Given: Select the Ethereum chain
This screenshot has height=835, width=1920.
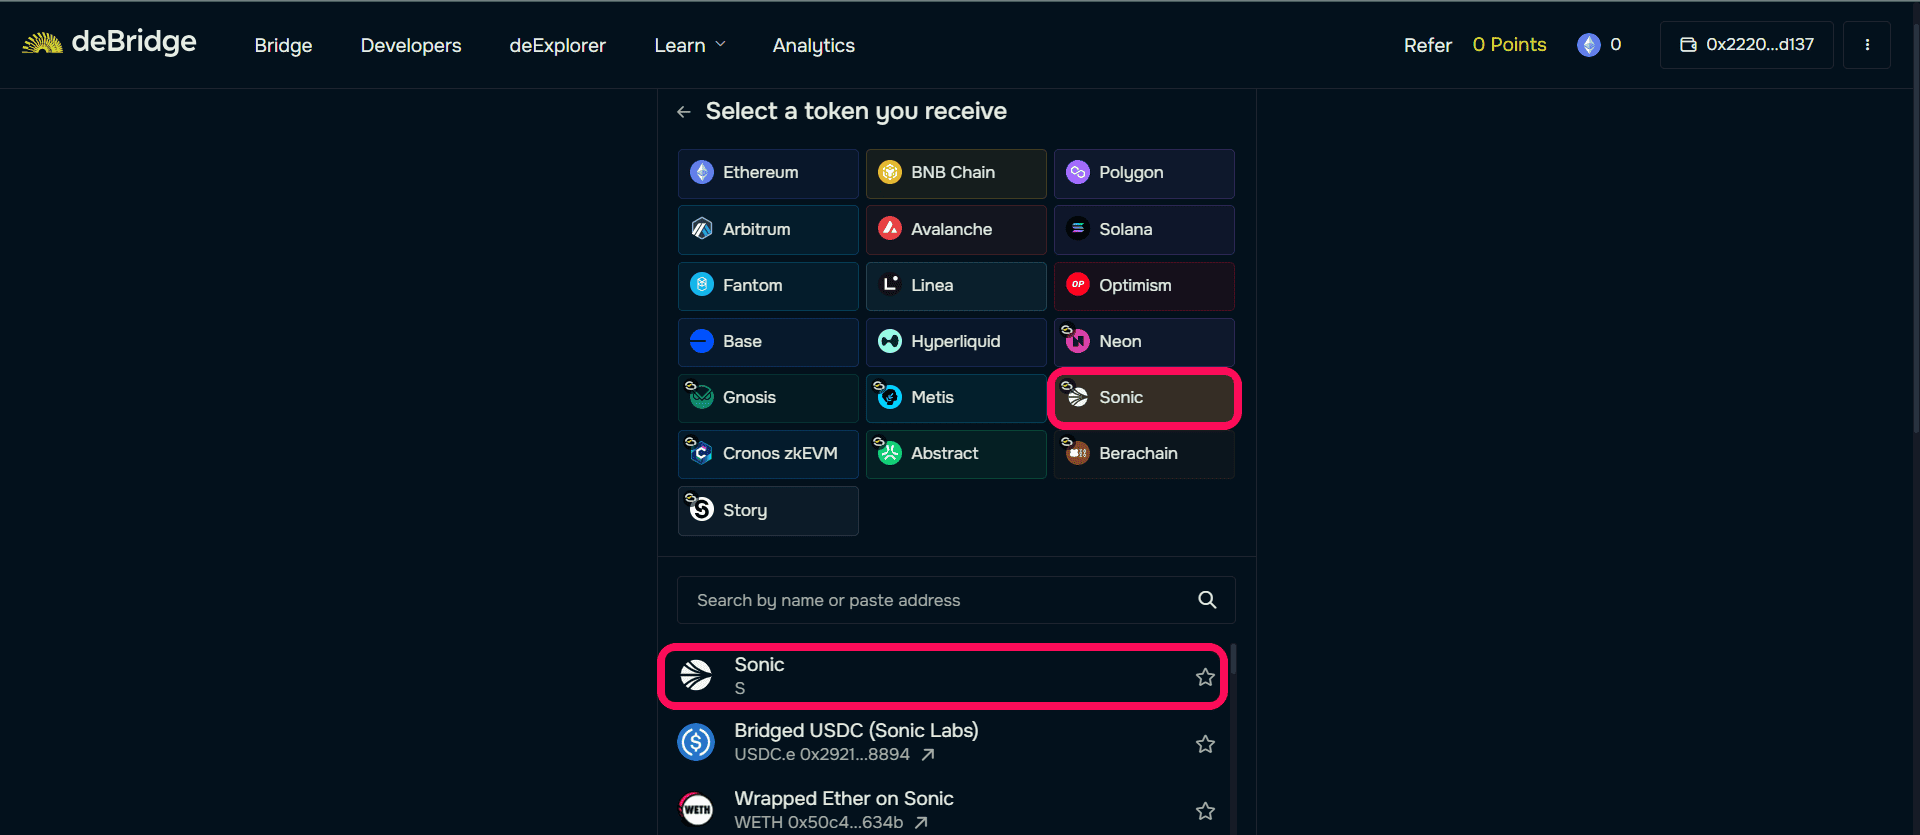Looking at the screenshot, I should (768, 173).
